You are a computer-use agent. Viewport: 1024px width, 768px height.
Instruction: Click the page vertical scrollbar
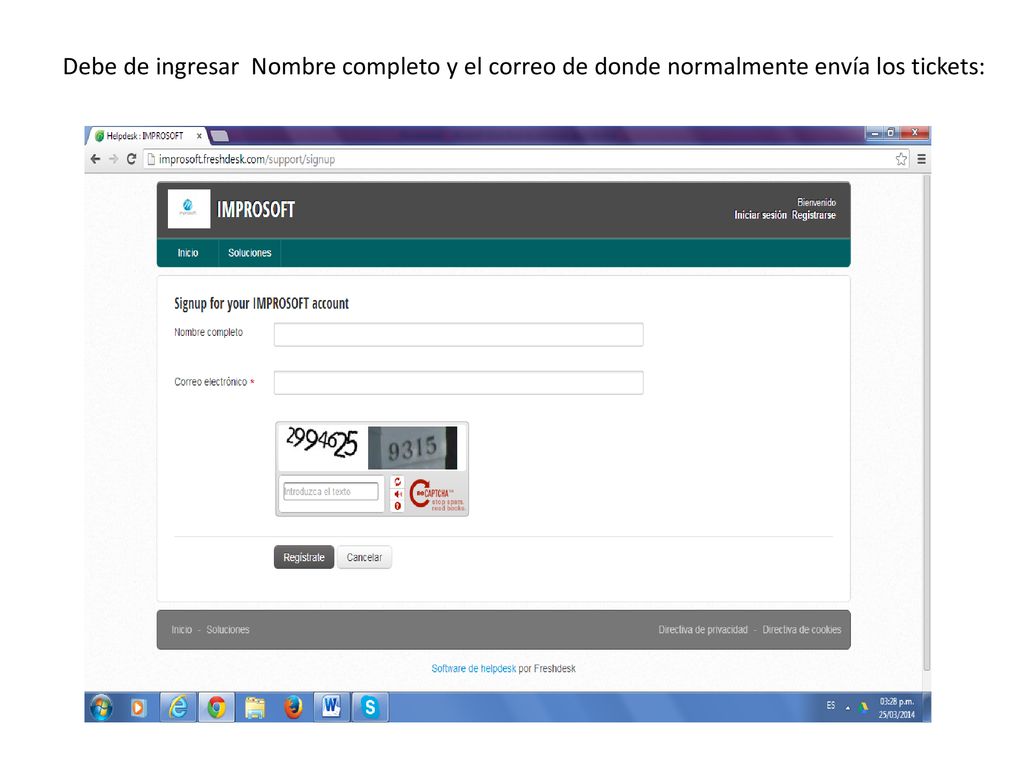click(926, 424)
